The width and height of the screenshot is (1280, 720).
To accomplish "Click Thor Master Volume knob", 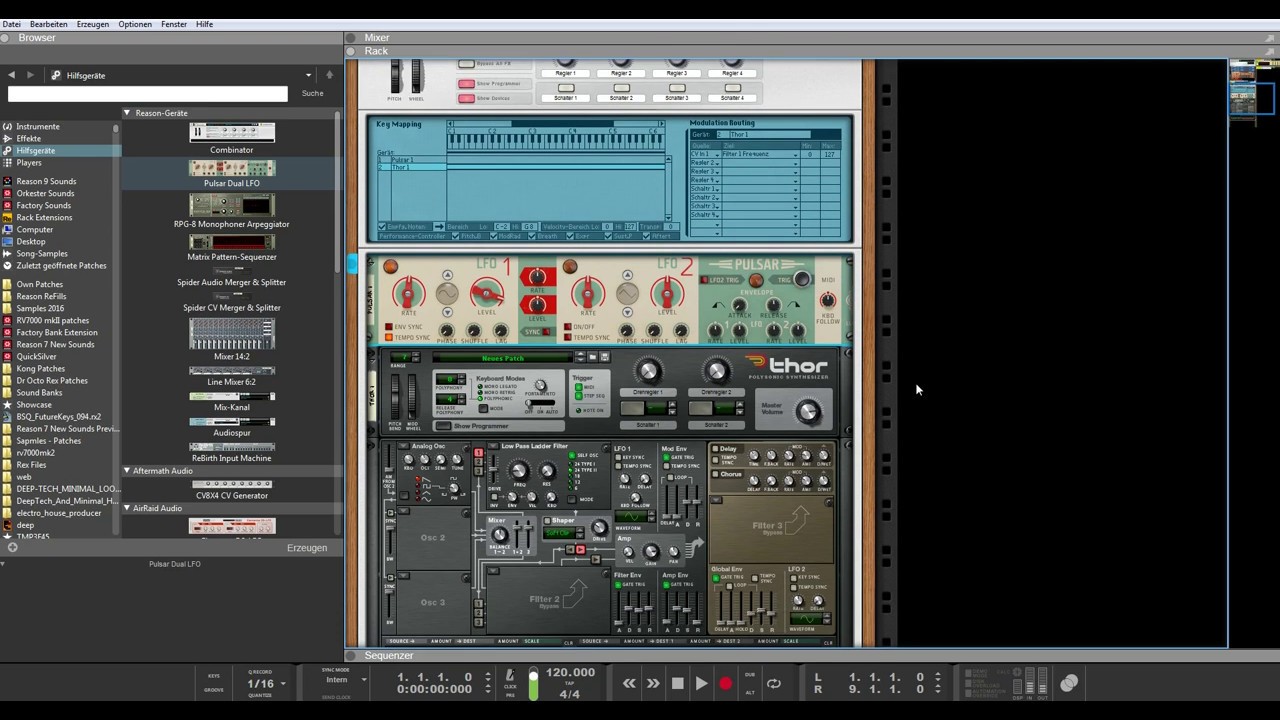I will click(x=808, y=411).
